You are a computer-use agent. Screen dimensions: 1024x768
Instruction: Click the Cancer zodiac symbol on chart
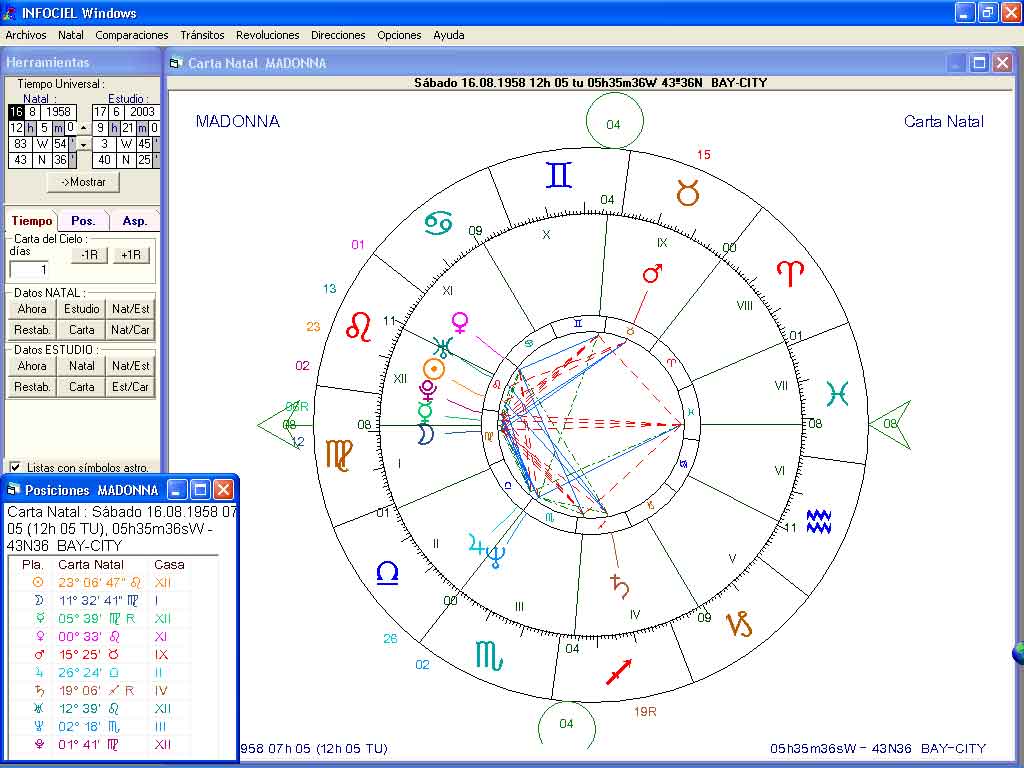tap(438, 223)
